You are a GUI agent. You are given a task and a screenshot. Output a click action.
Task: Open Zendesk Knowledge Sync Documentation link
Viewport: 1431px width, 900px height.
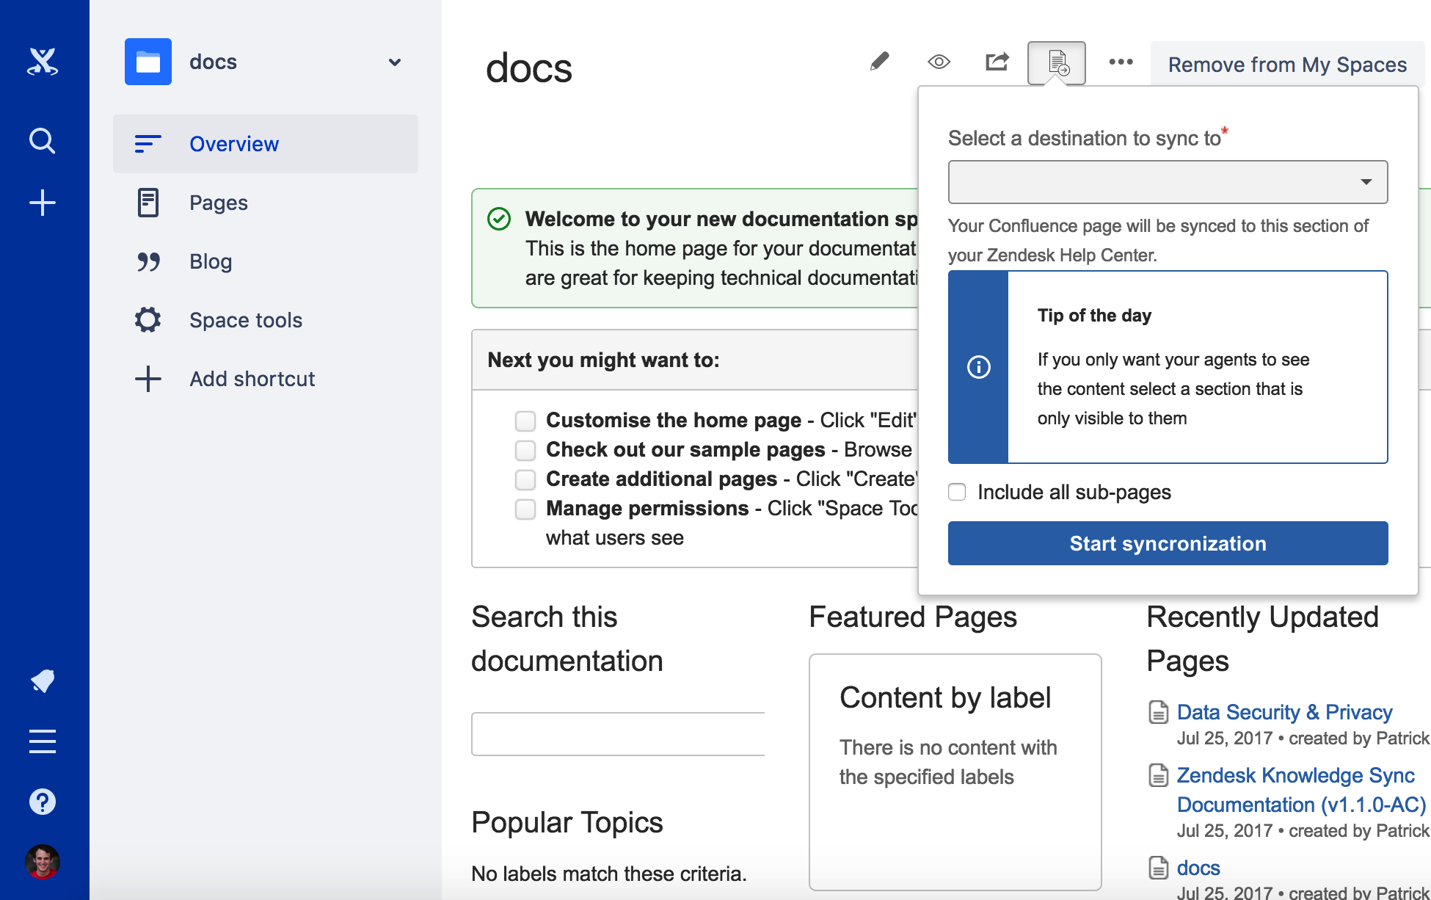click(1301, 790)
